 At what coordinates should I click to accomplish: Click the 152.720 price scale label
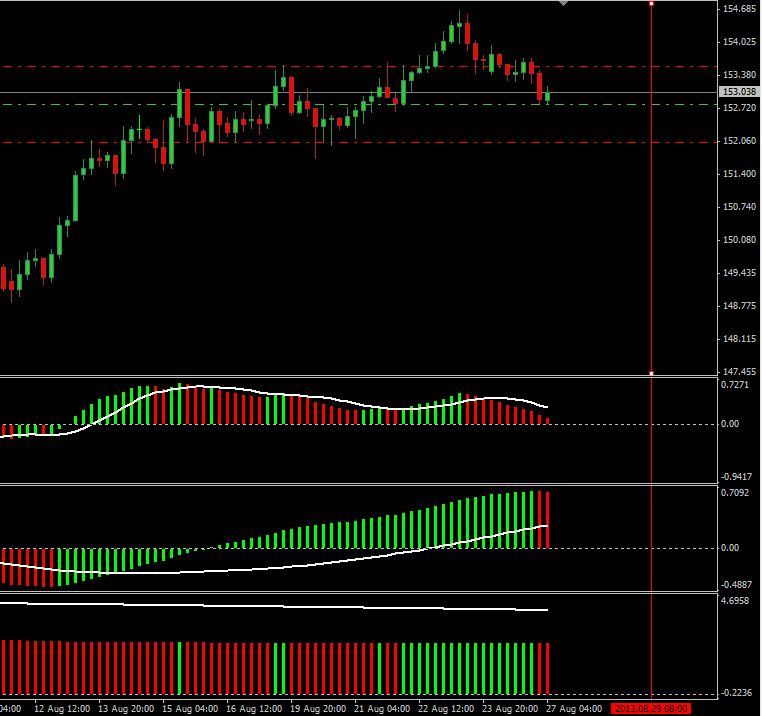point(739,107)
